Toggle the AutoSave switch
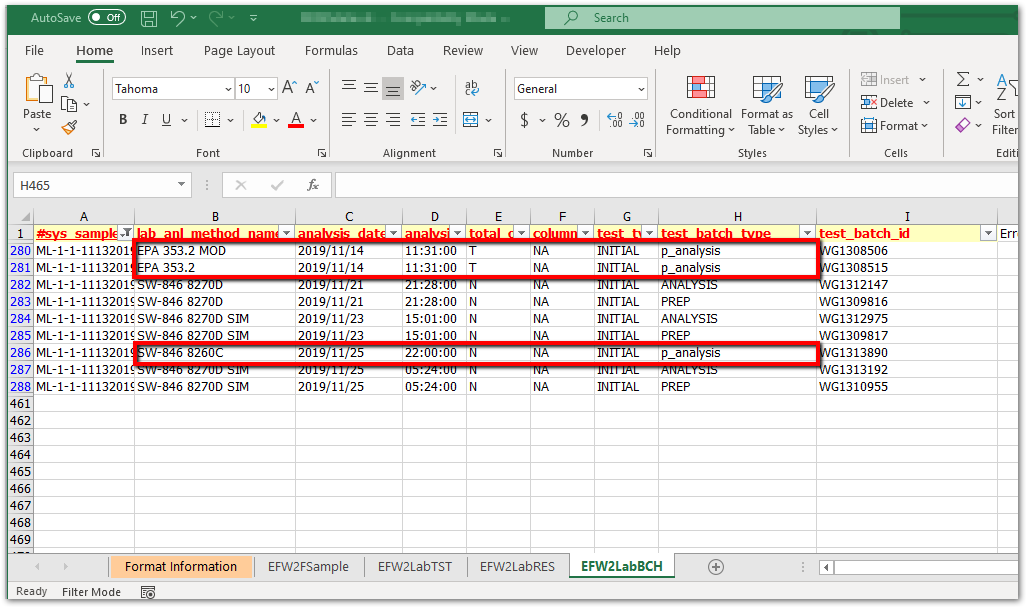This screenshot has width=1027, height=608. click(x=107, y=18)
